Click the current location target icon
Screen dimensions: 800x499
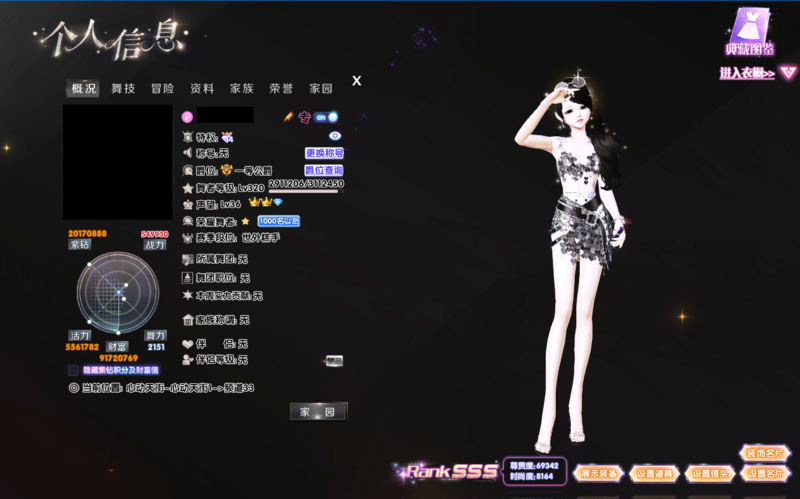click(73, 387)
